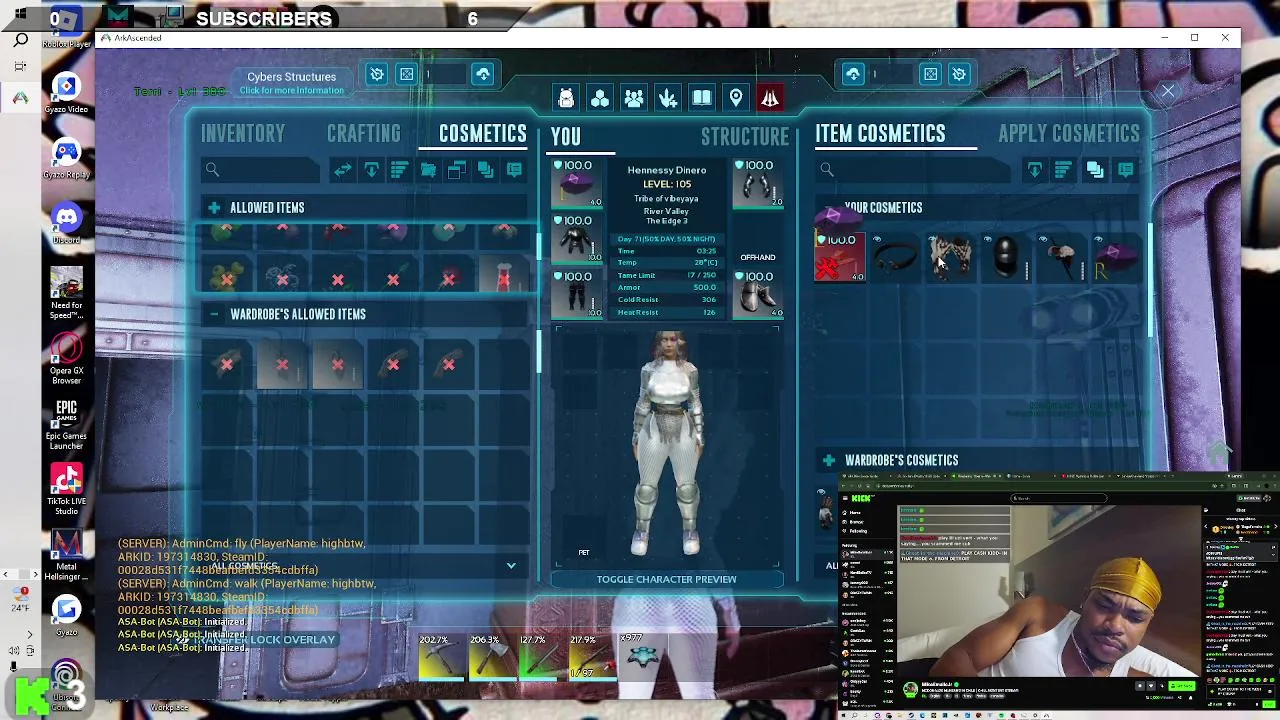The height and width of the screenshot is (720, 1280).
Task: Select the YOU tab
Action: pos(565,136)
